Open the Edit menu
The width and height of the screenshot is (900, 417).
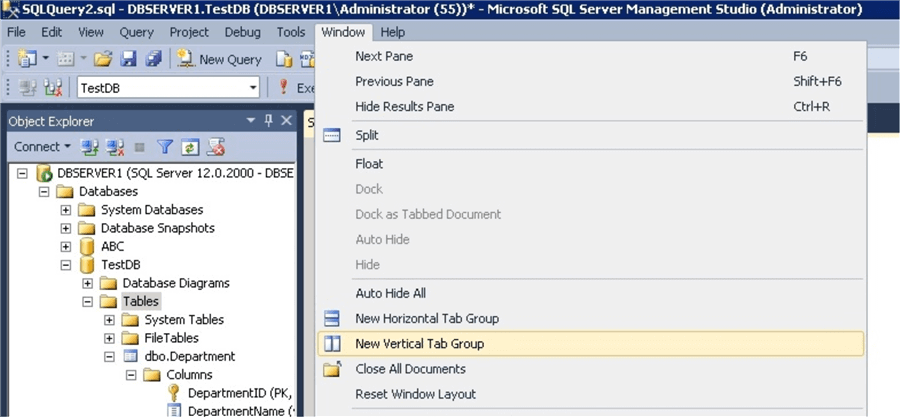pos(52,32)
